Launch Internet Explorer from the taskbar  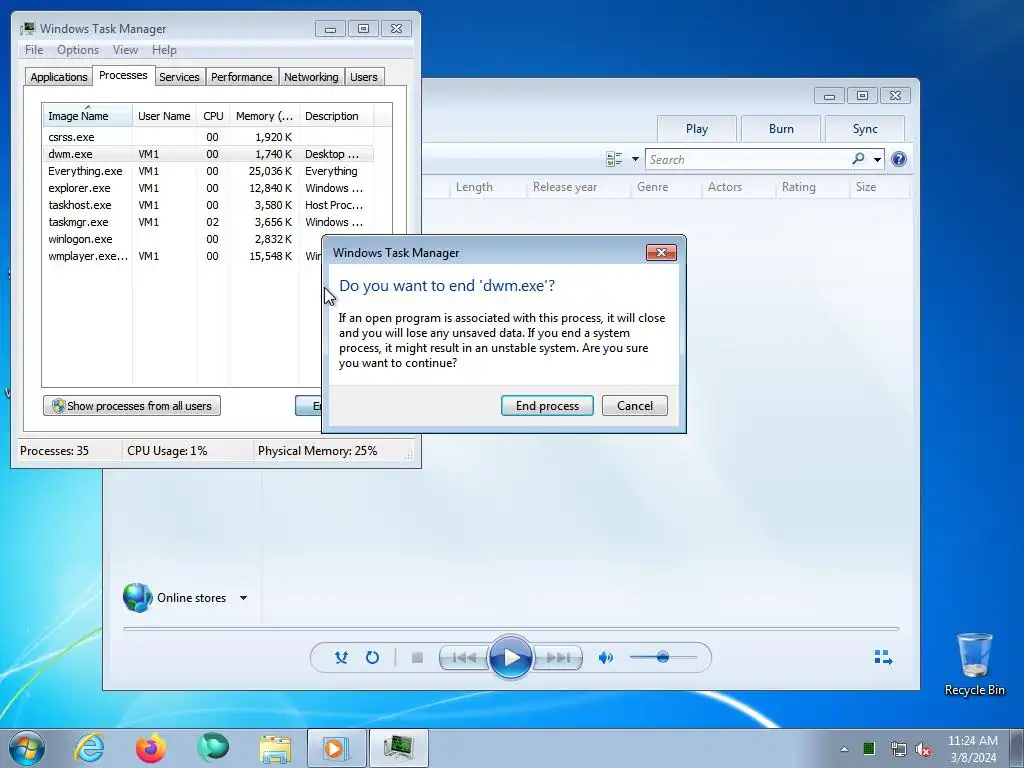pyautogui.click(x=89, y=748)
